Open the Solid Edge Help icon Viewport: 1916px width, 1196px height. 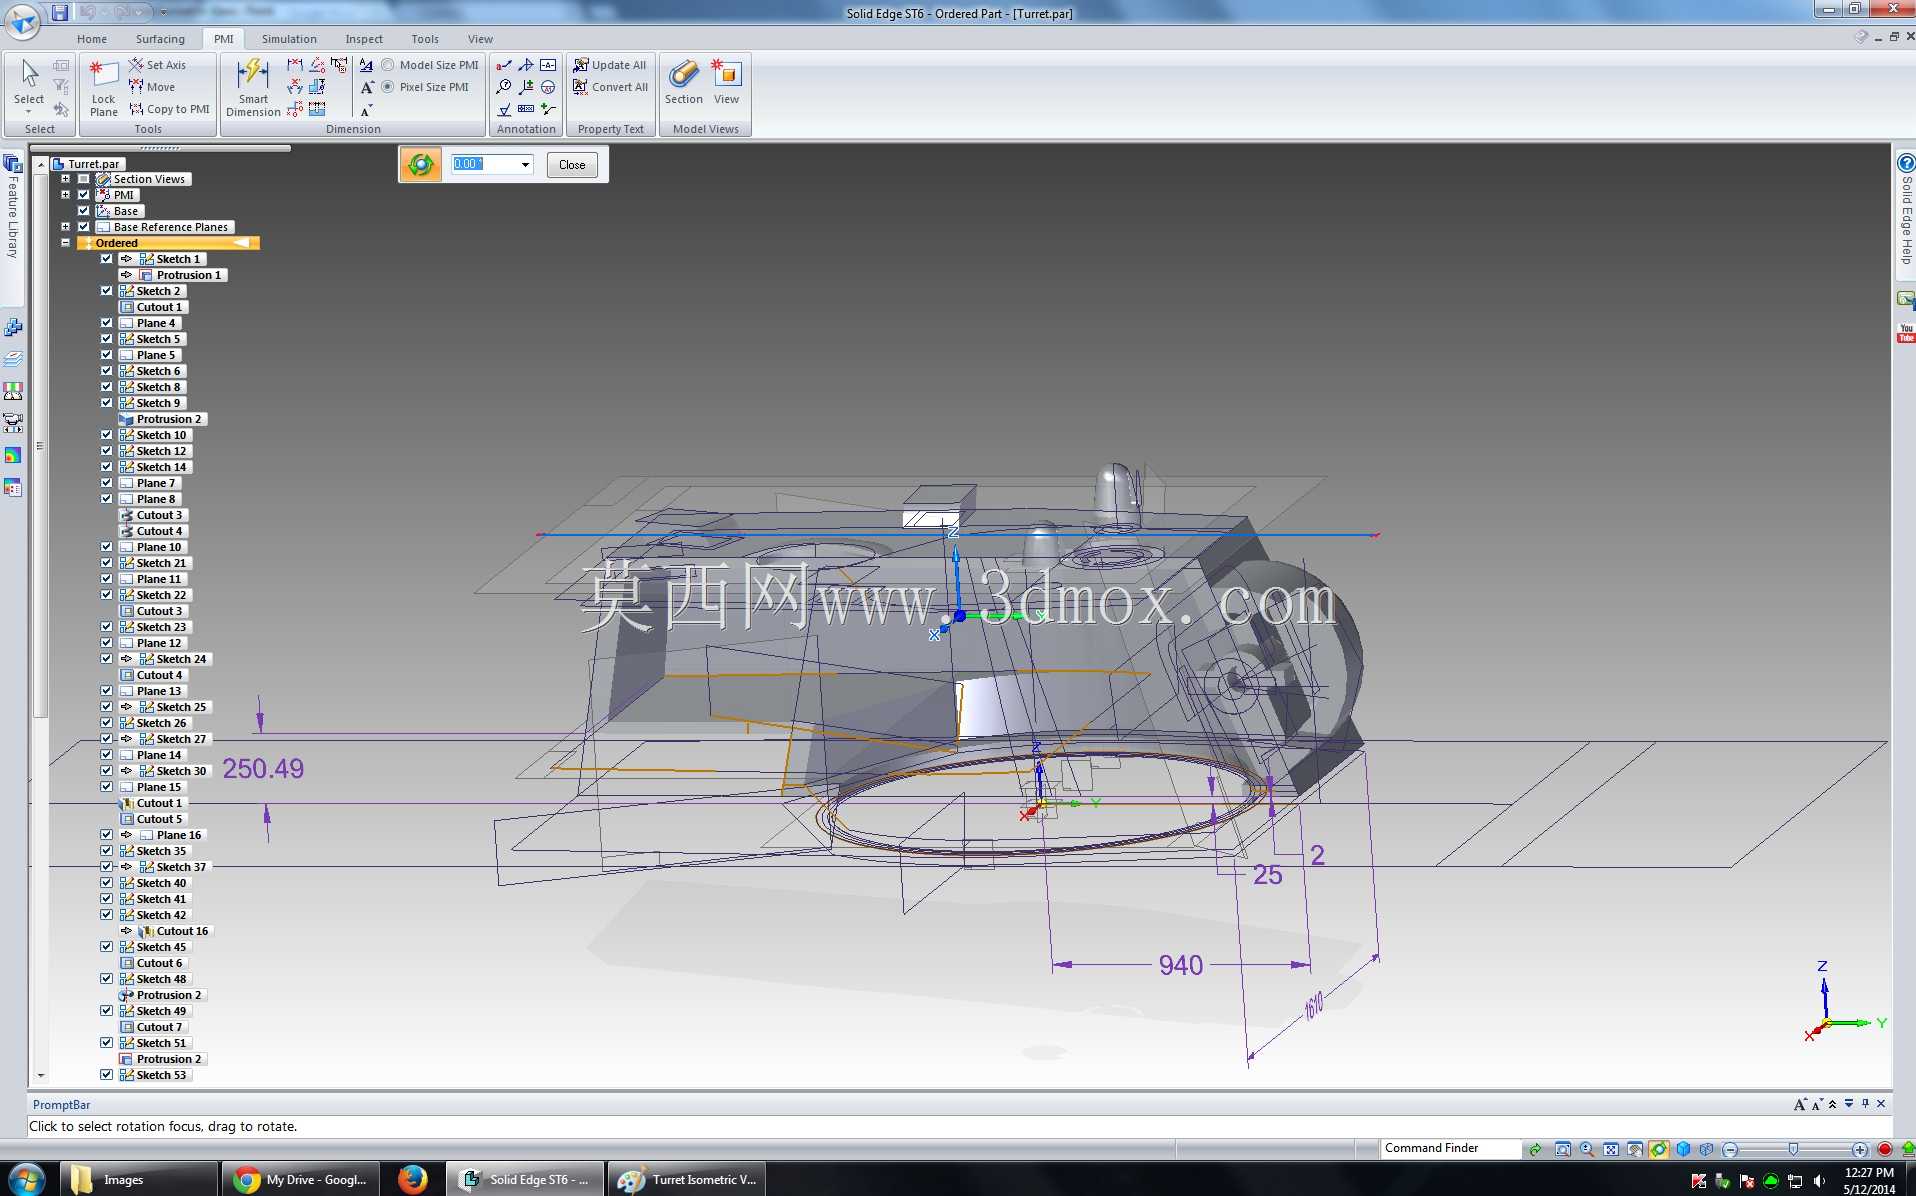(1906, 163)
